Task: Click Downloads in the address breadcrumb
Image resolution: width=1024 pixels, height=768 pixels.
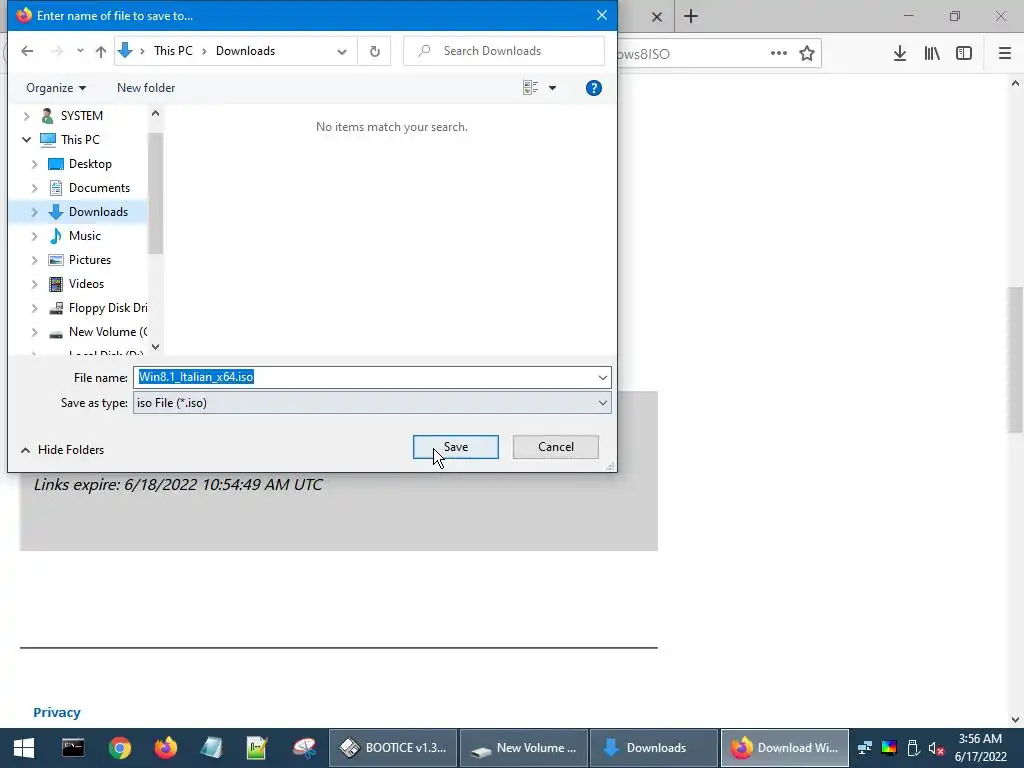Action: (x=246, y=51)
